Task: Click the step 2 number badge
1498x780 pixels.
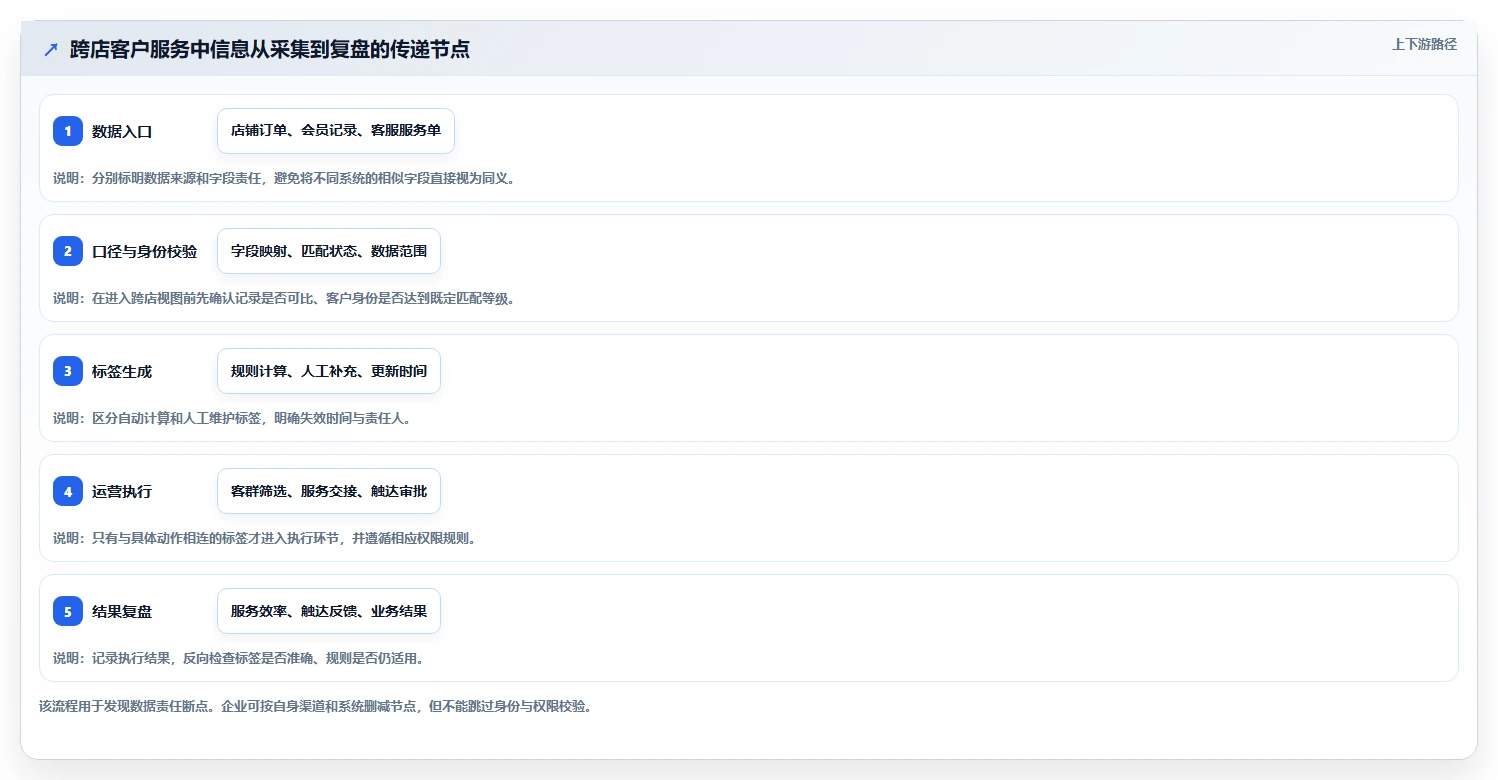Action: click(68, 251)
